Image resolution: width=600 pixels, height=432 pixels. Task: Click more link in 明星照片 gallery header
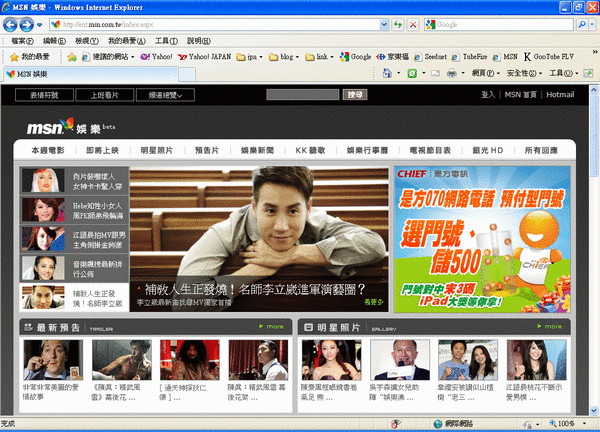point(549,326)
